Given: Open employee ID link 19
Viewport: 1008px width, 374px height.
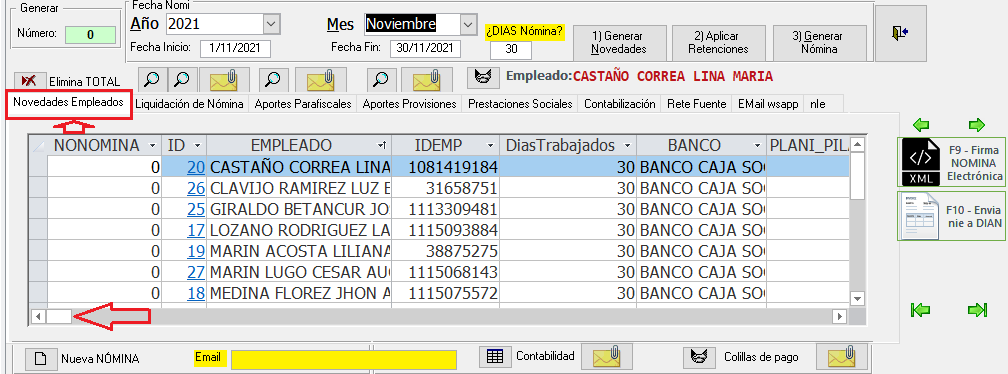Looking at the screenshot, I should pos(196,251).
